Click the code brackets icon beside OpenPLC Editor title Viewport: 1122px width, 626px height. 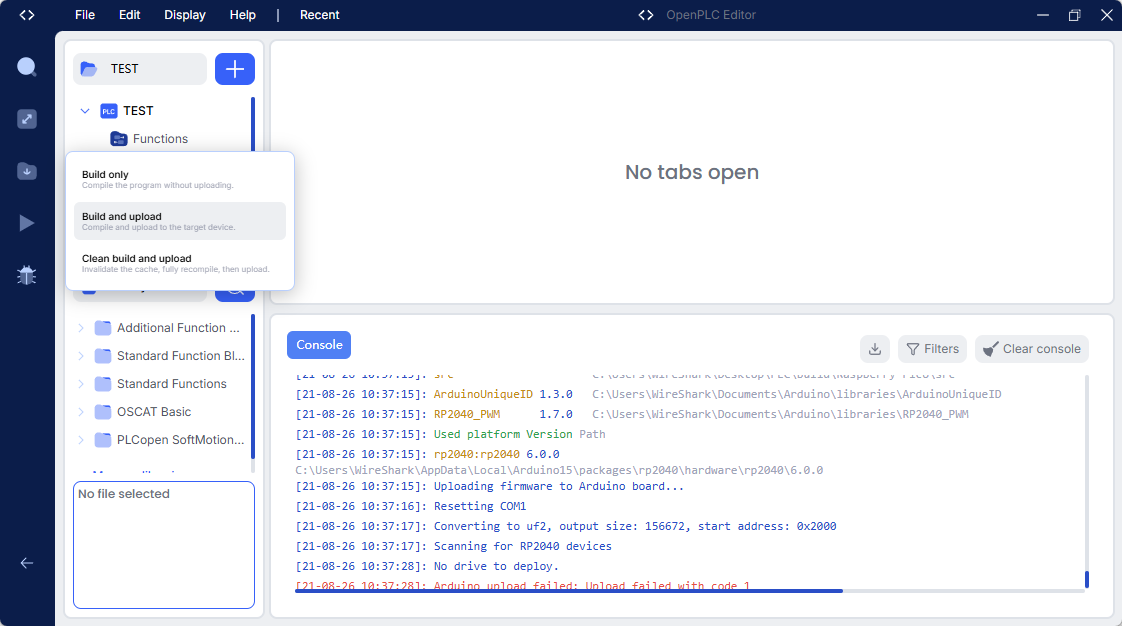(x=646, y=15)
